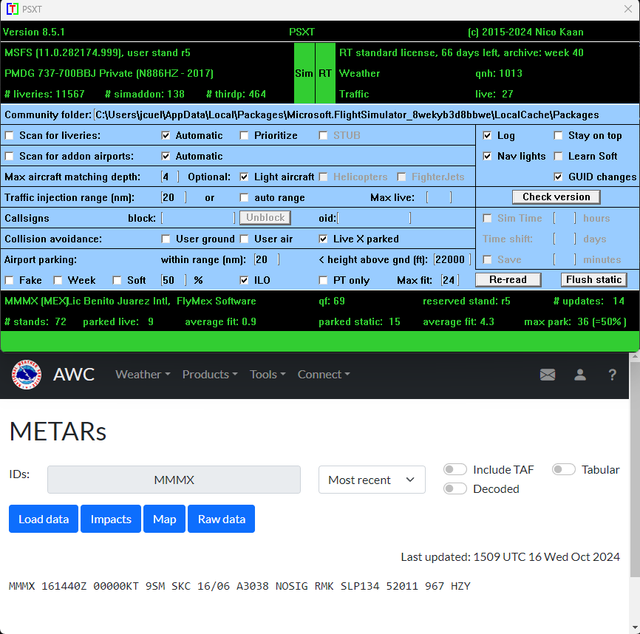Screen dimensions: 640x634
Task: Click the 'reserved stand: r5' status text
Action: pyautogui.click(x=466, y=301)
